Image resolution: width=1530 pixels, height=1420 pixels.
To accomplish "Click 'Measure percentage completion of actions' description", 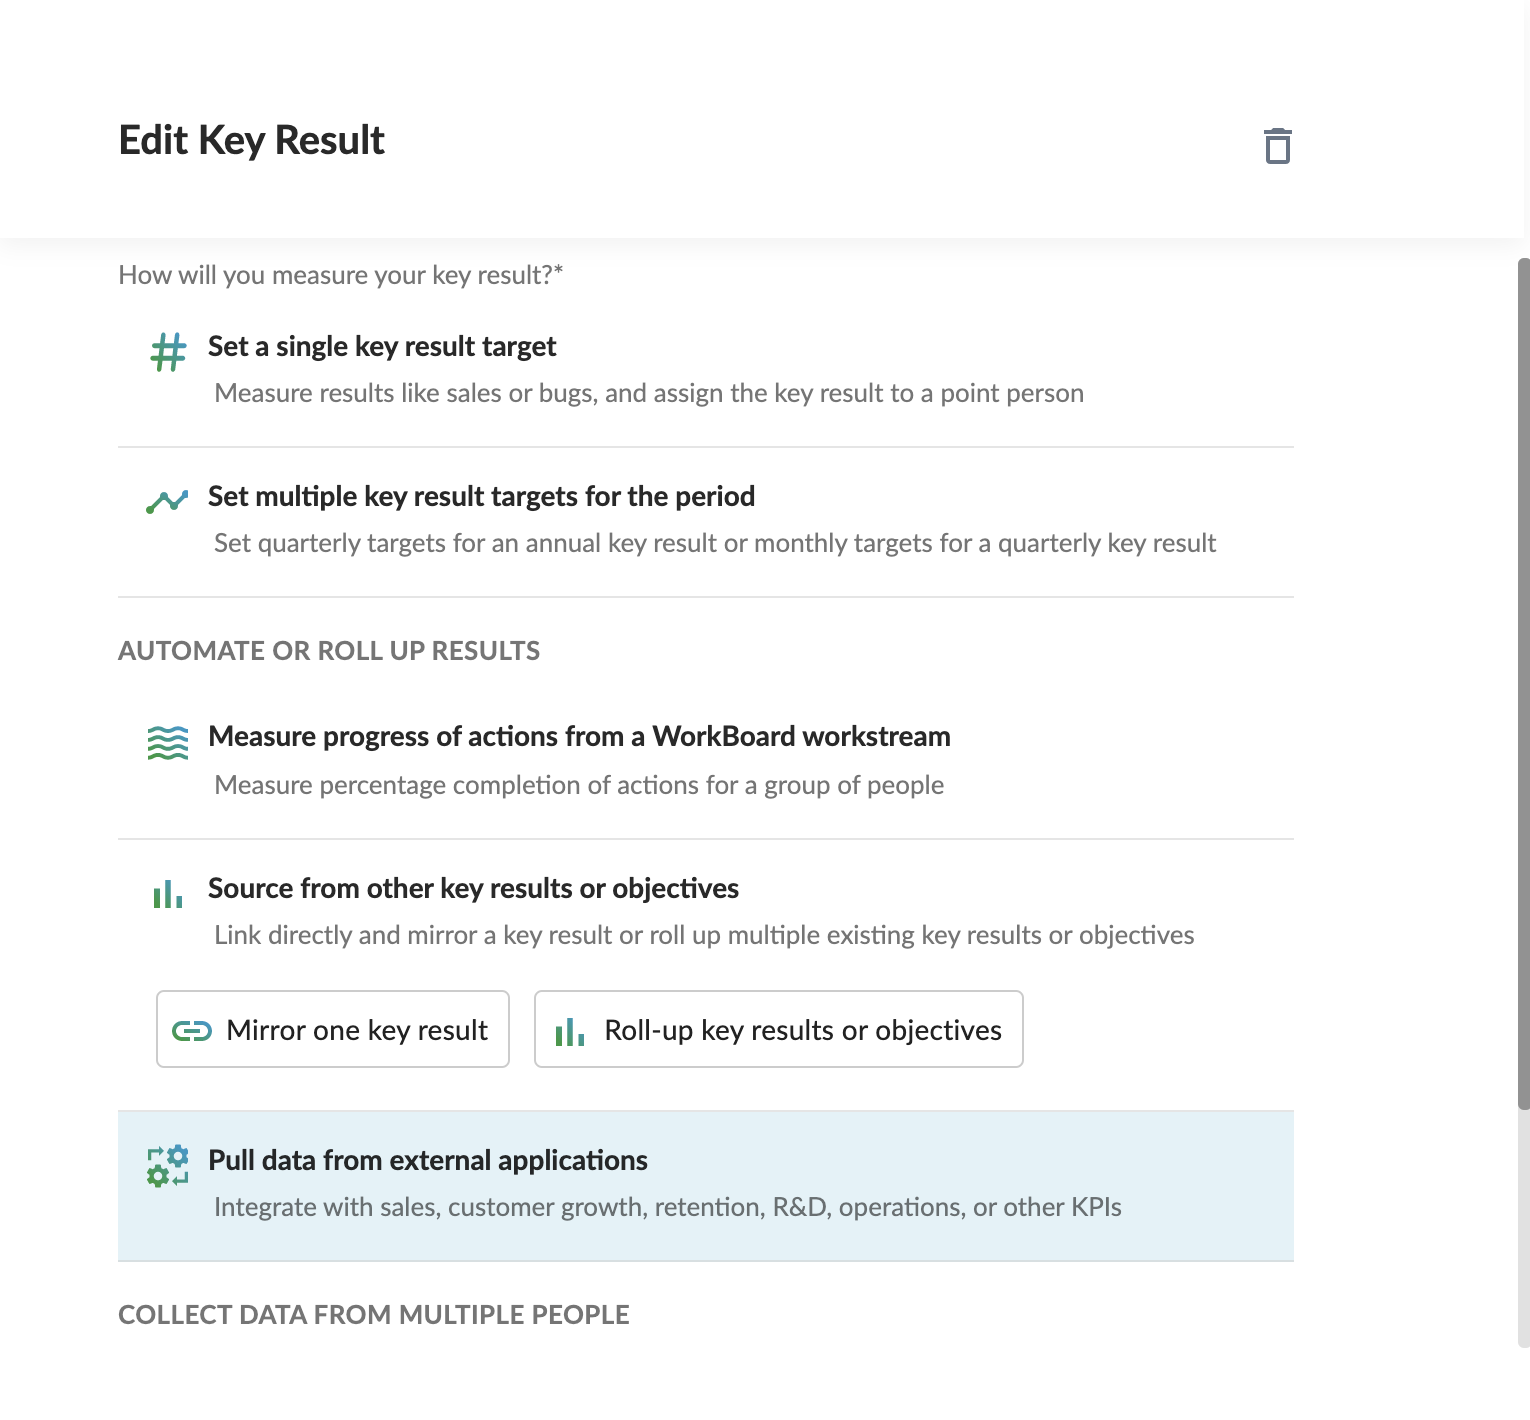I will tap(579, 785).
